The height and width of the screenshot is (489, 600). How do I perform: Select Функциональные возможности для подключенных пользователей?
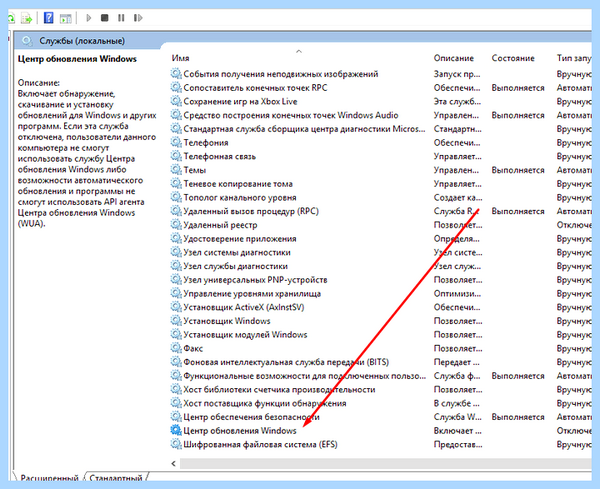[x=304, y=376]
